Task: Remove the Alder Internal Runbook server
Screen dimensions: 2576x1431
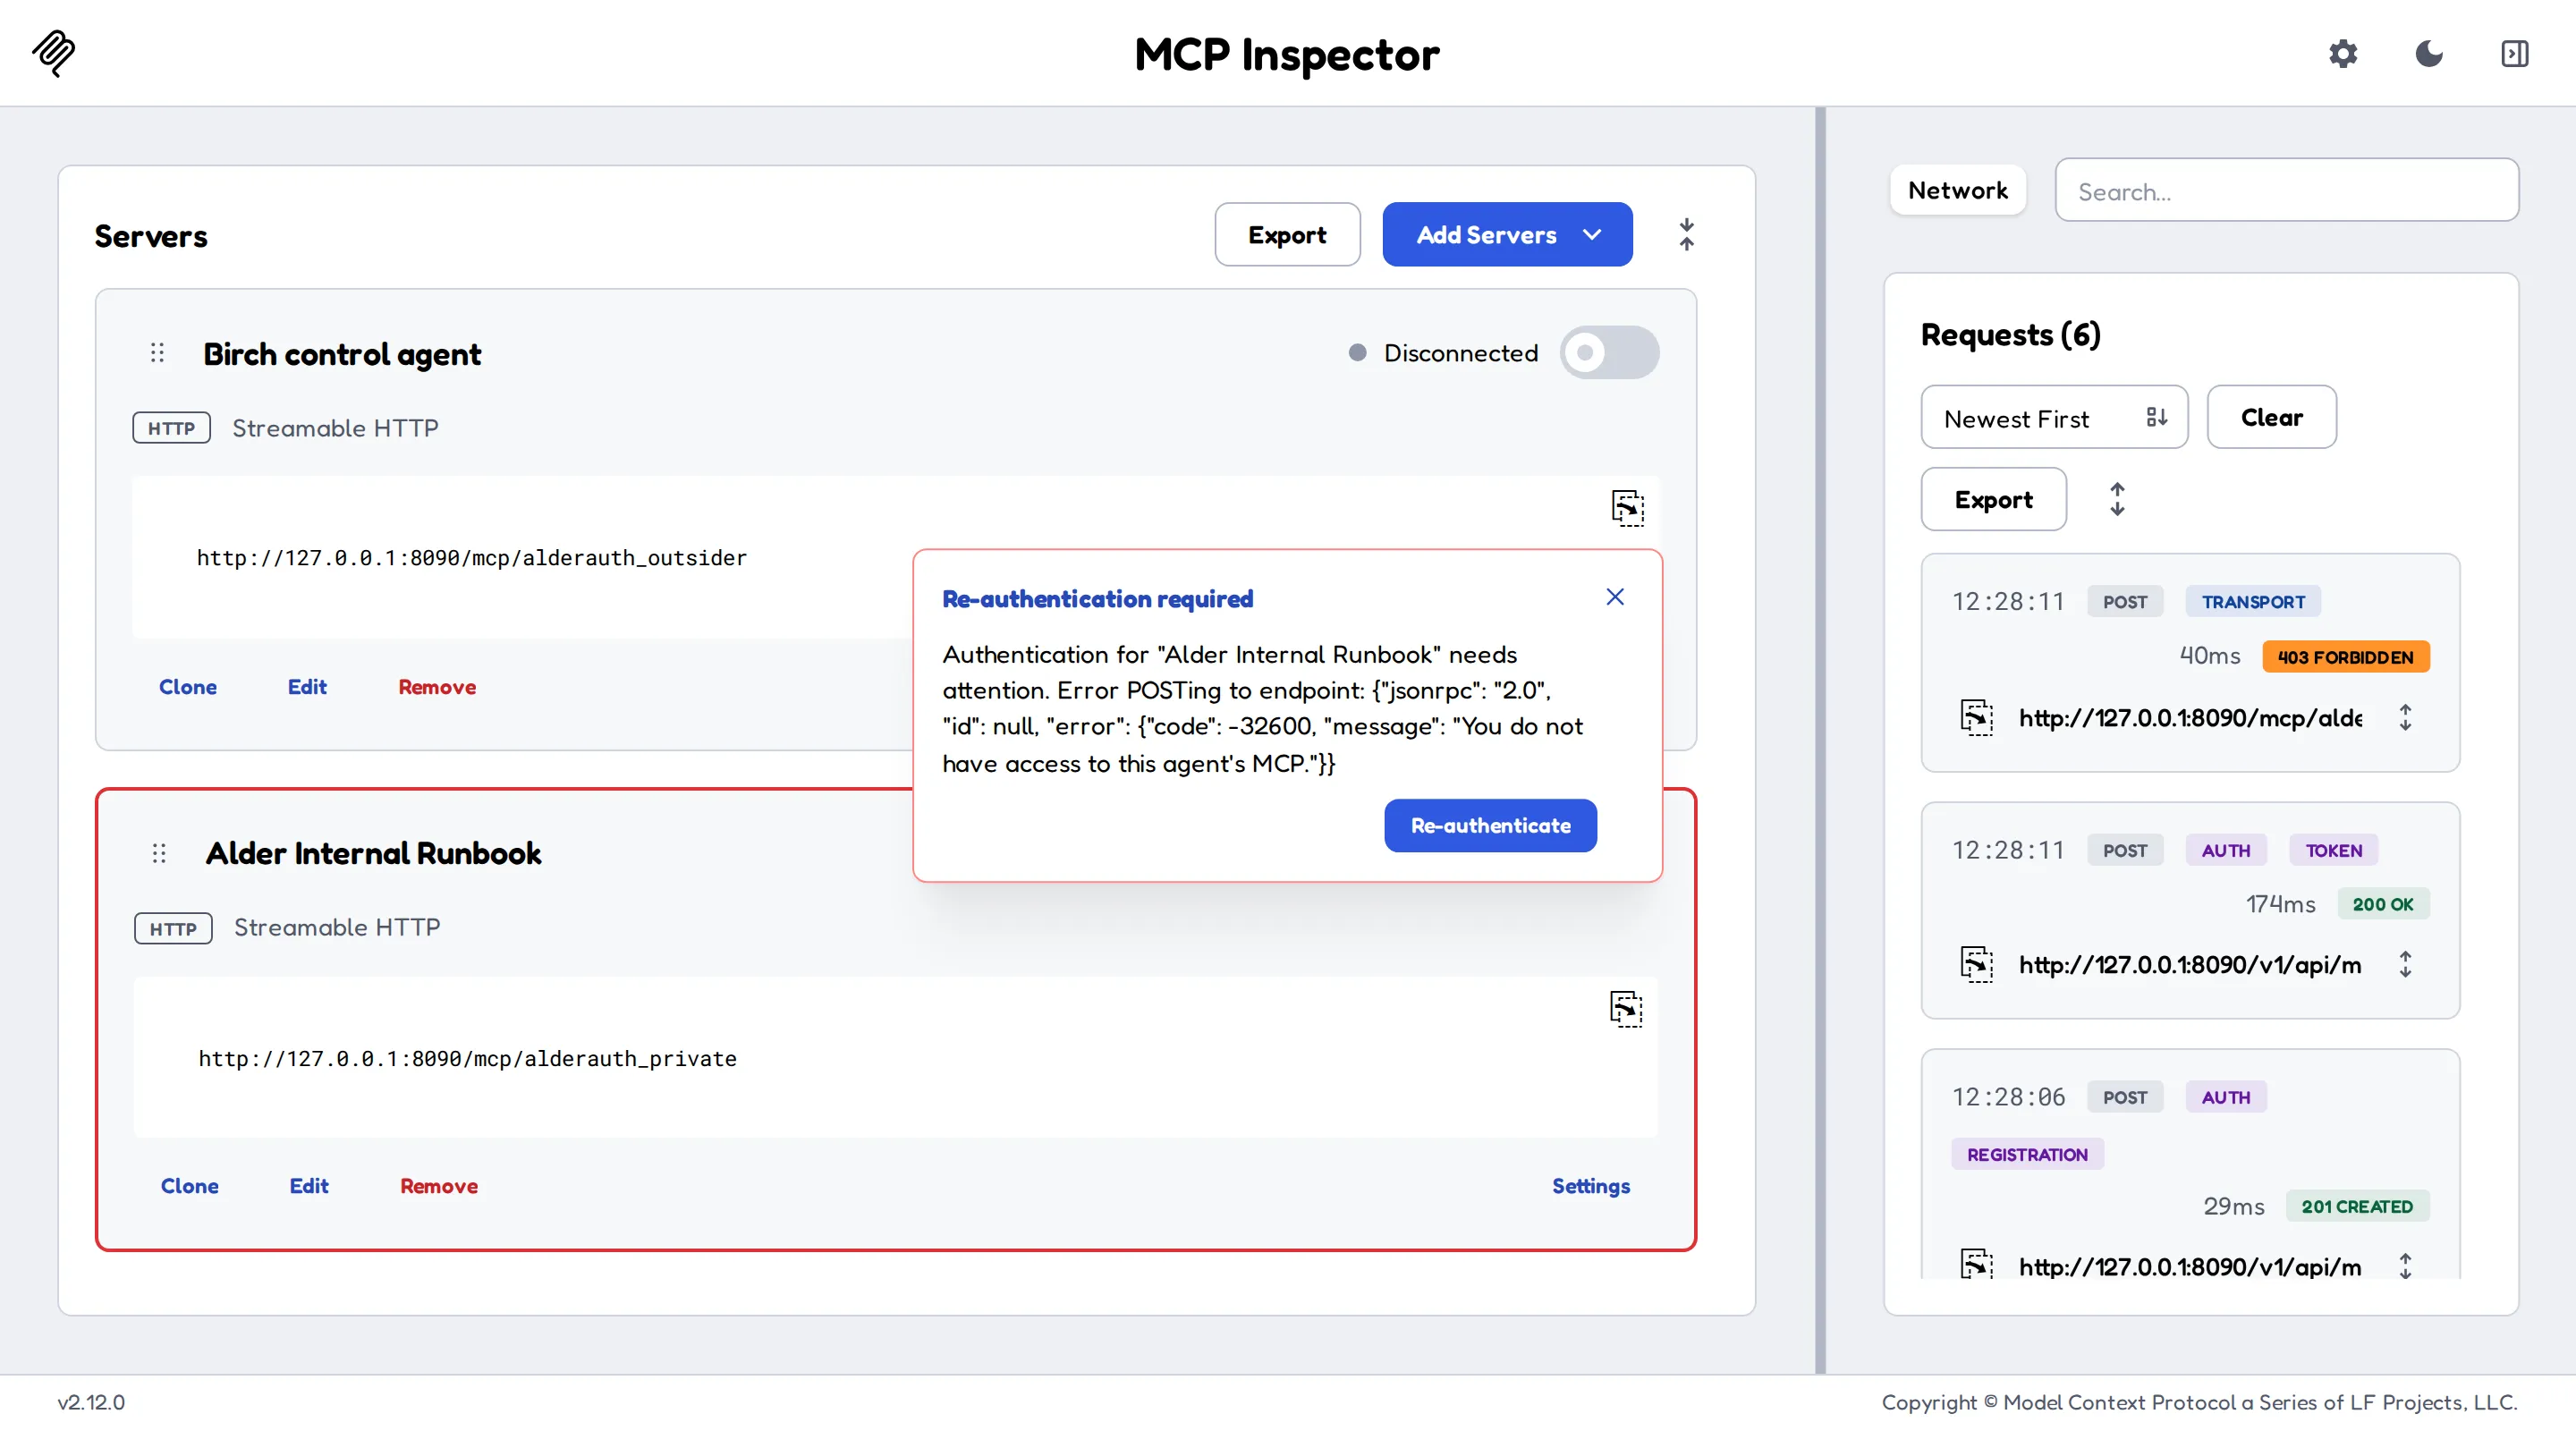Action: click(x=439, y=1186)
